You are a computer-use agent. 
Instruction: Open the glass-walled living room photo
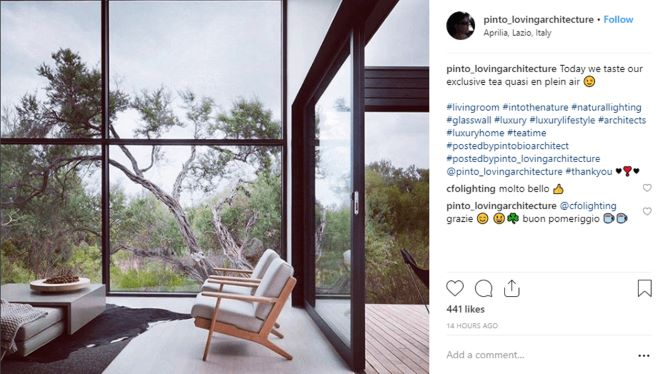click(214, 187)
